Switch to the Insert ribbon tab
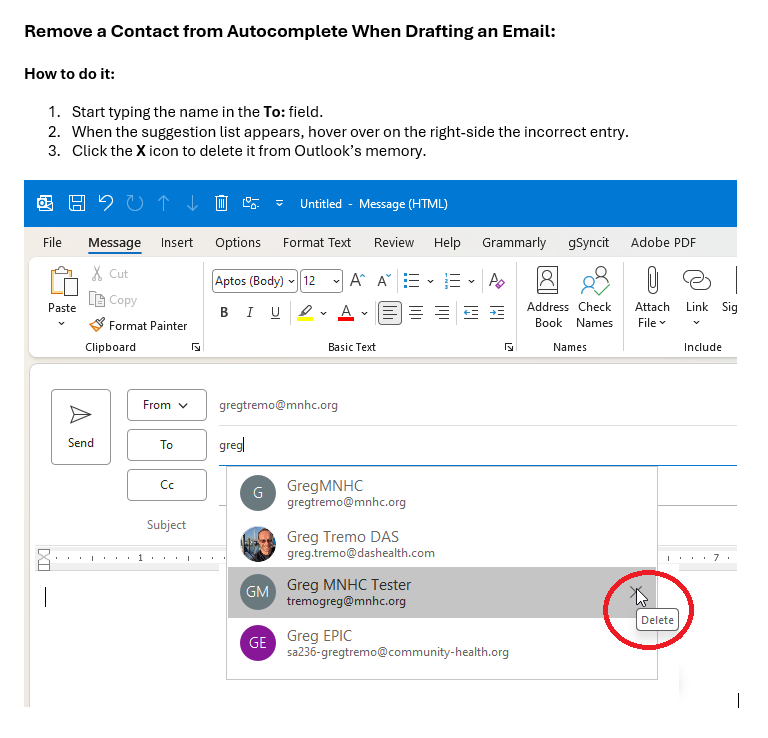The width and height of the screenshot is (768, 738). click(x=177, y=242)
